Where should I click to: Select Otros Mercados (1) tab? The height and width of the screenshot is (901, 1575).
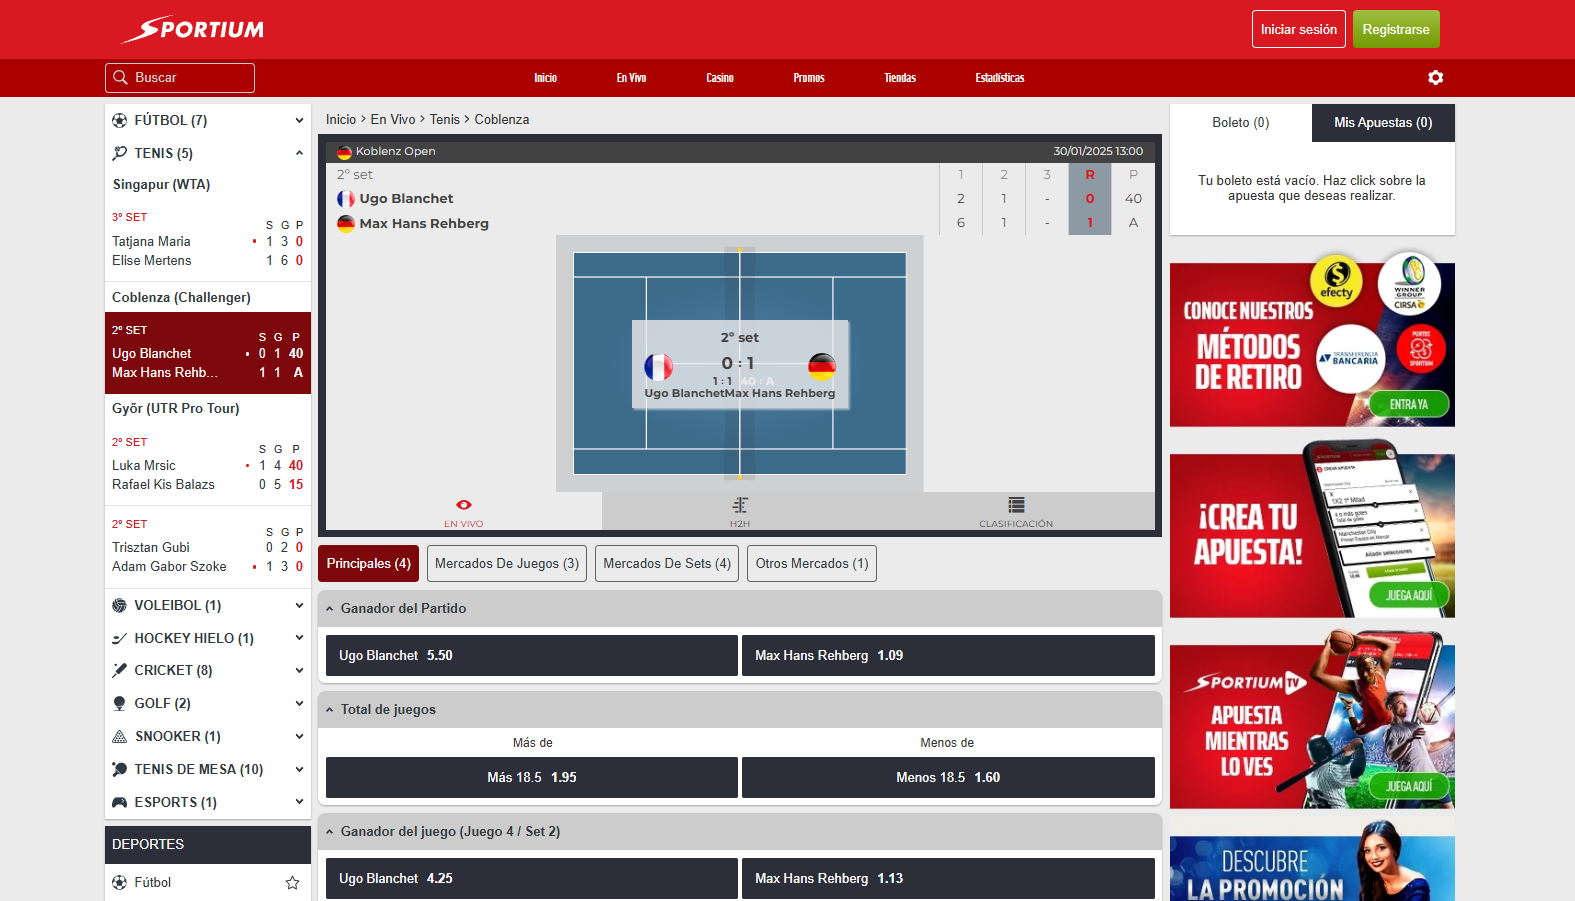pos(812,563)
